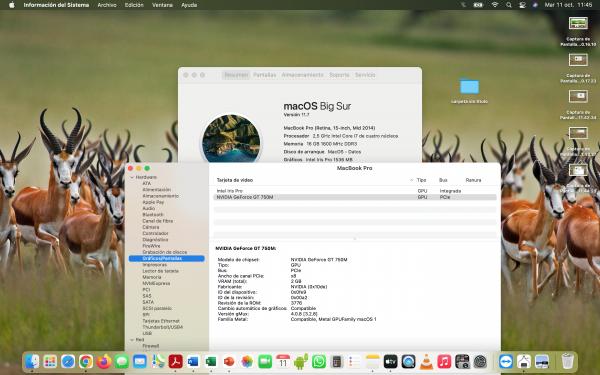Launch Apple TV from the dock

390,362
